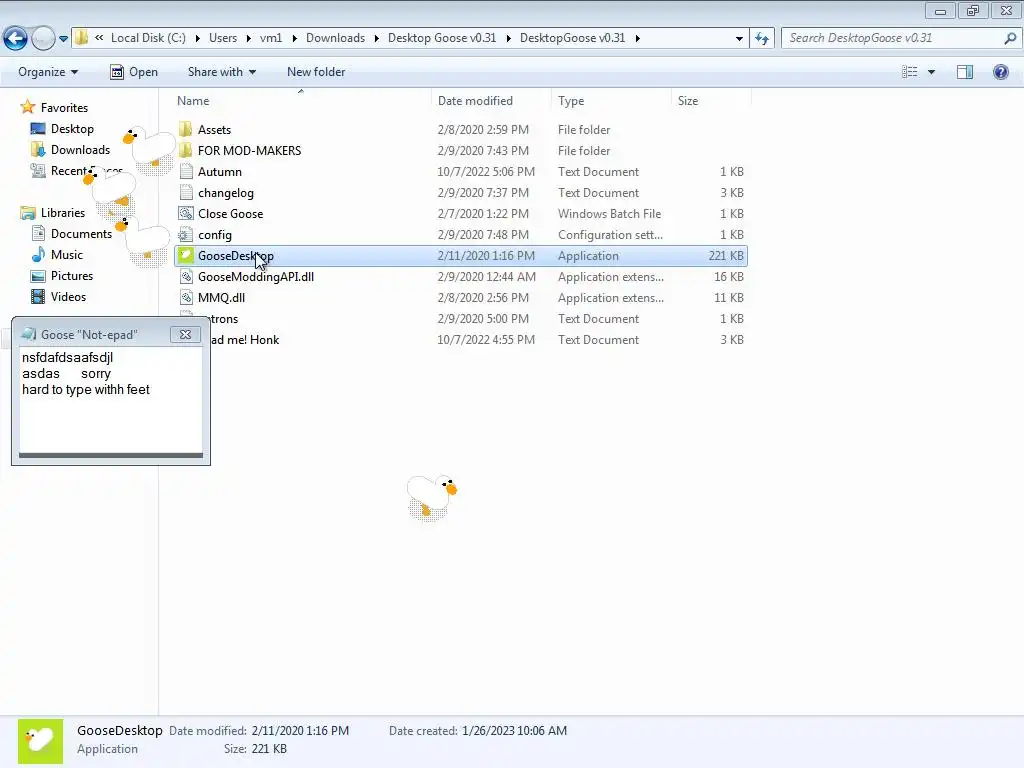
Task: Toggle the preview pane button
Action: pos(965,72)
